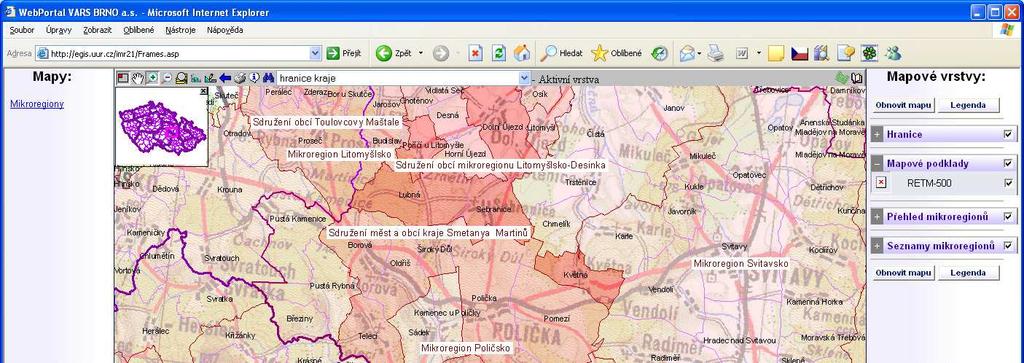Open the address bar dropdown arrow

tap(315, 54)
